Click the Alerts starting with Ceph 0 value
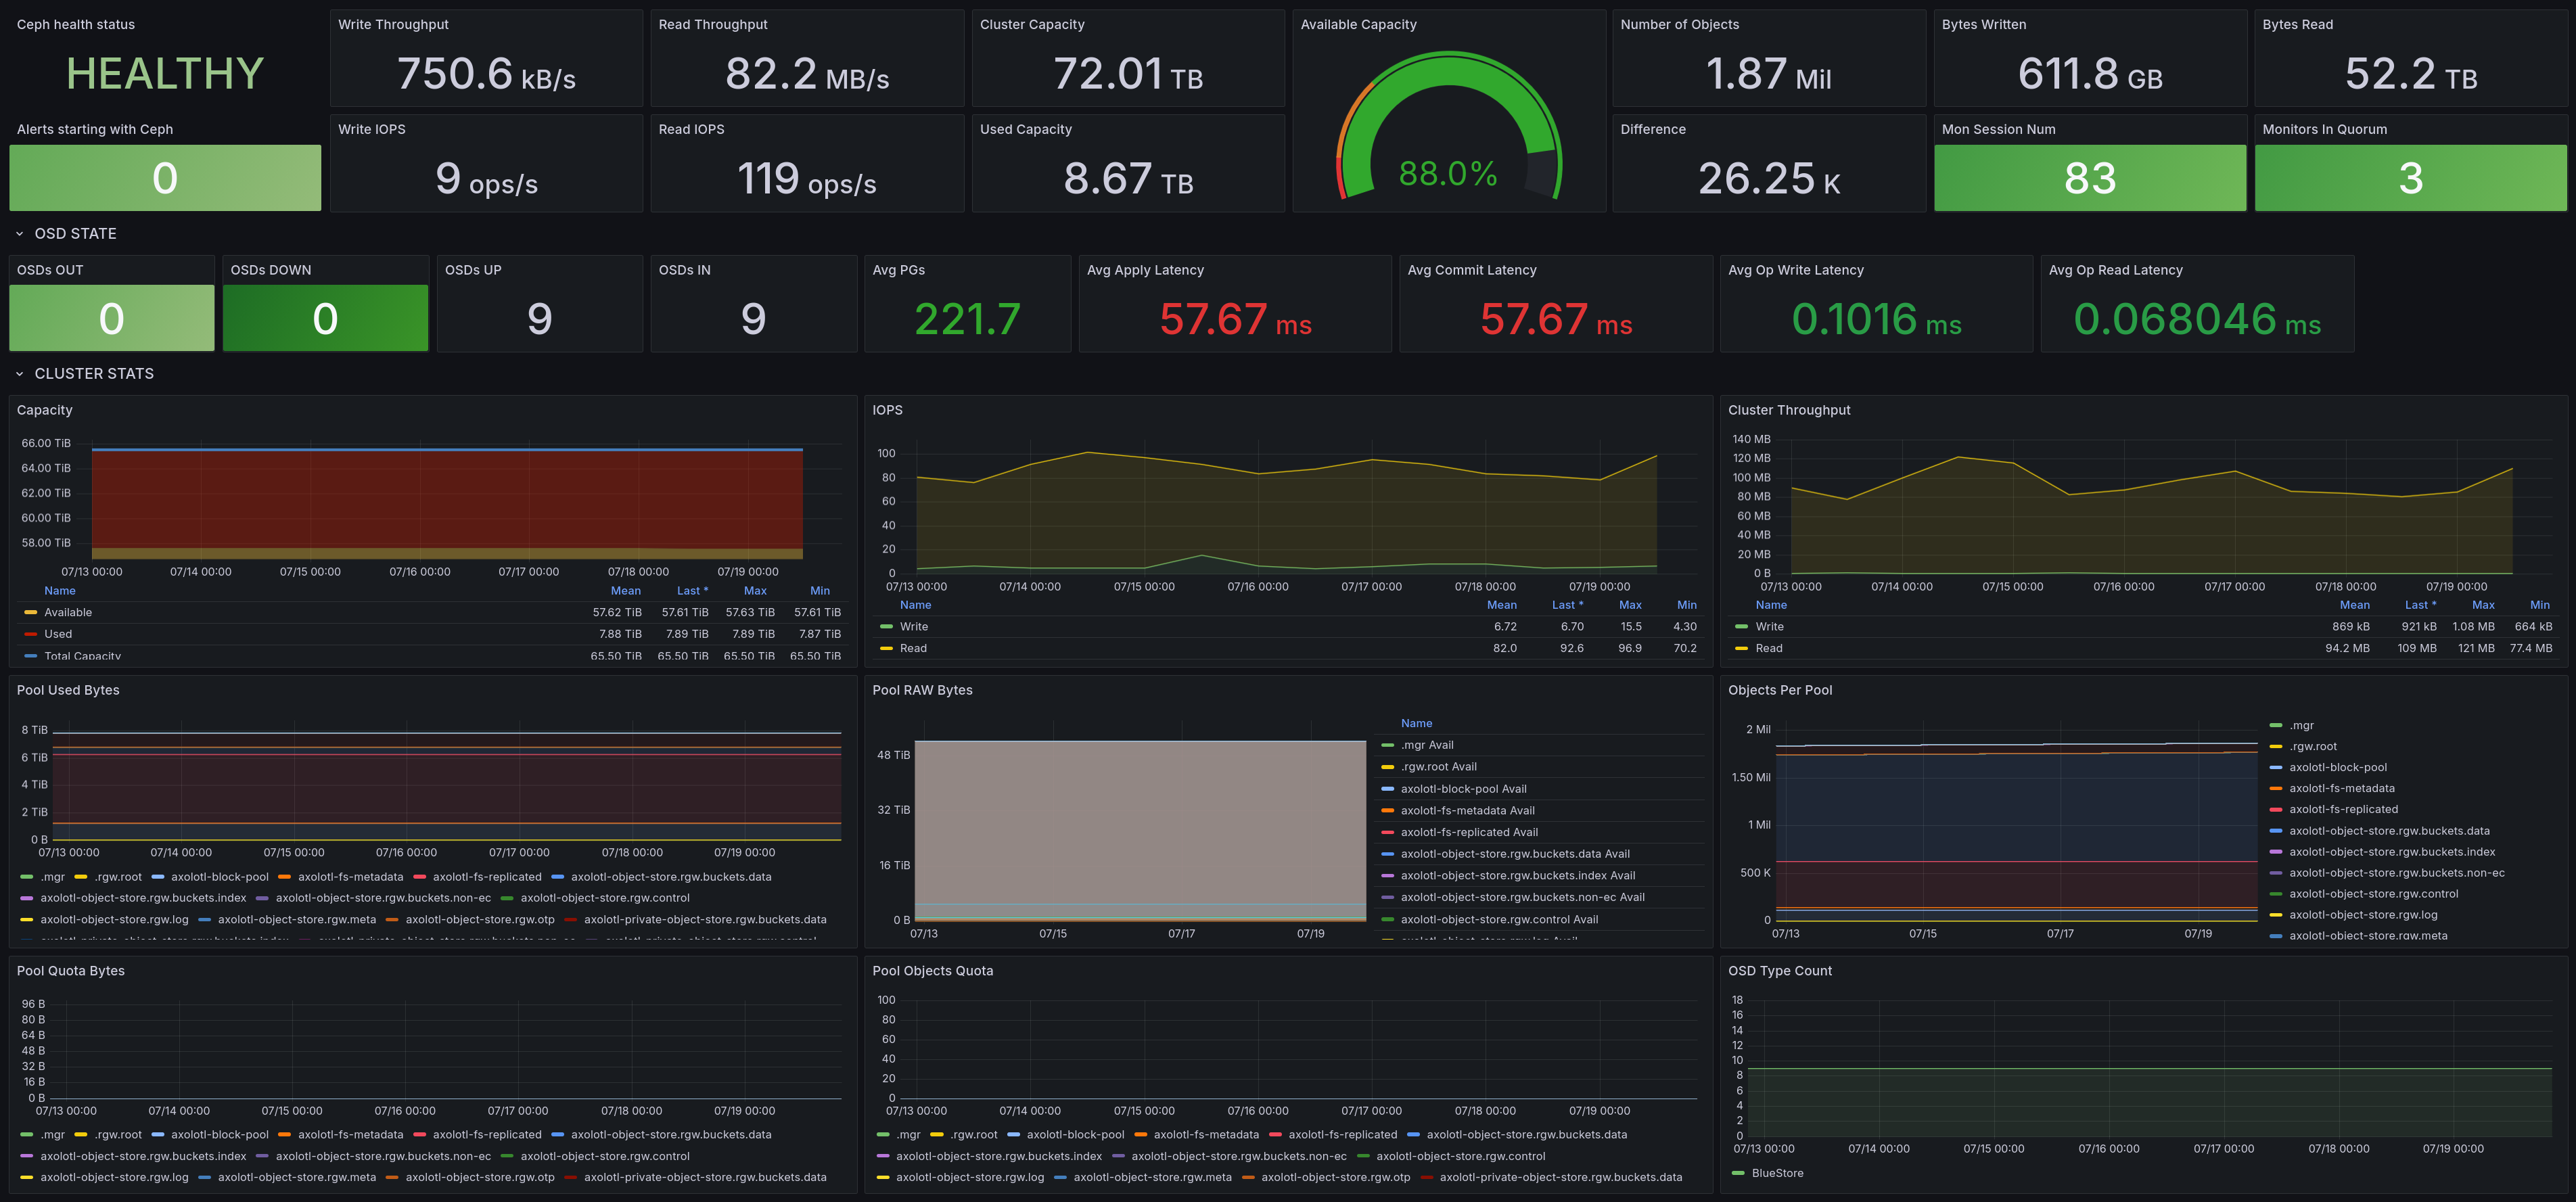Image resolution: width=2576 pixels, height=1202 pixels. point(165,178)
